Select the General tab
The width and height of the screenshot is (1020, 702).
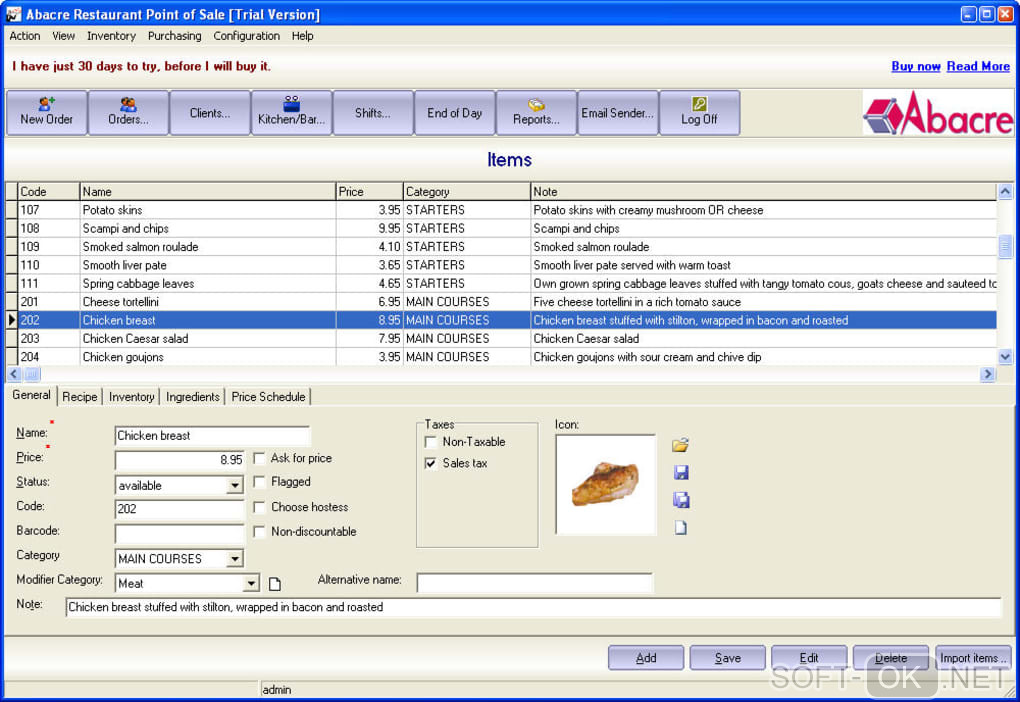coord(31,395)
